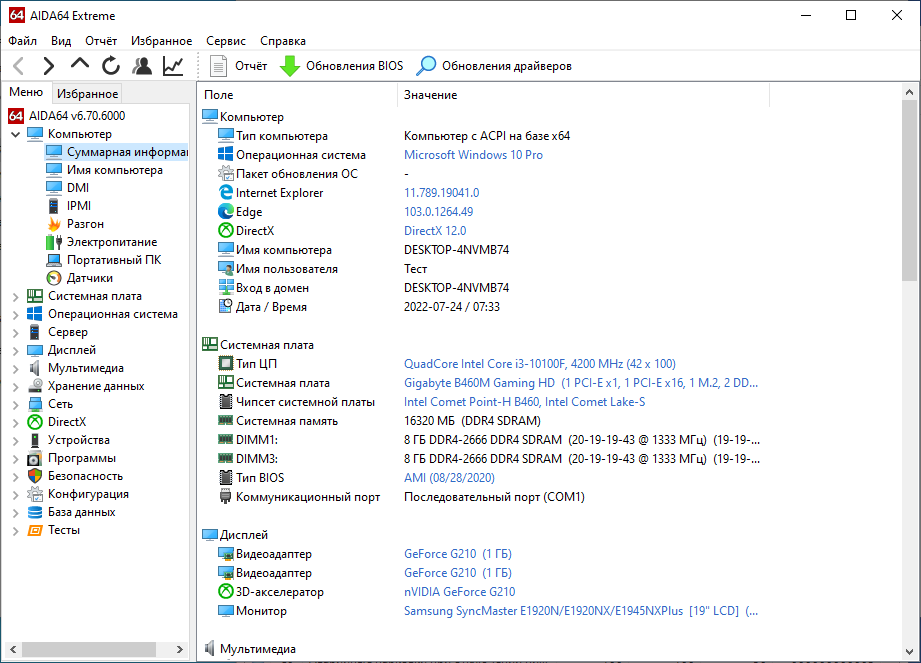Image resolution: width=921 pixels, height=663 pixels.
Task: Click the Системная плата motherboard icon in tree
Action: pyautogui.click(x=35, y=296)
